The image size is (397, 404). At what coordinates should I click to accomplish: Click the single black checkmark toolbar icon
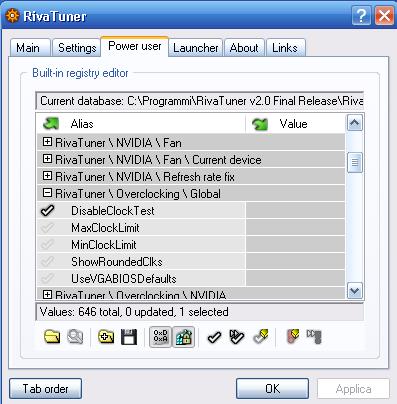214,337
